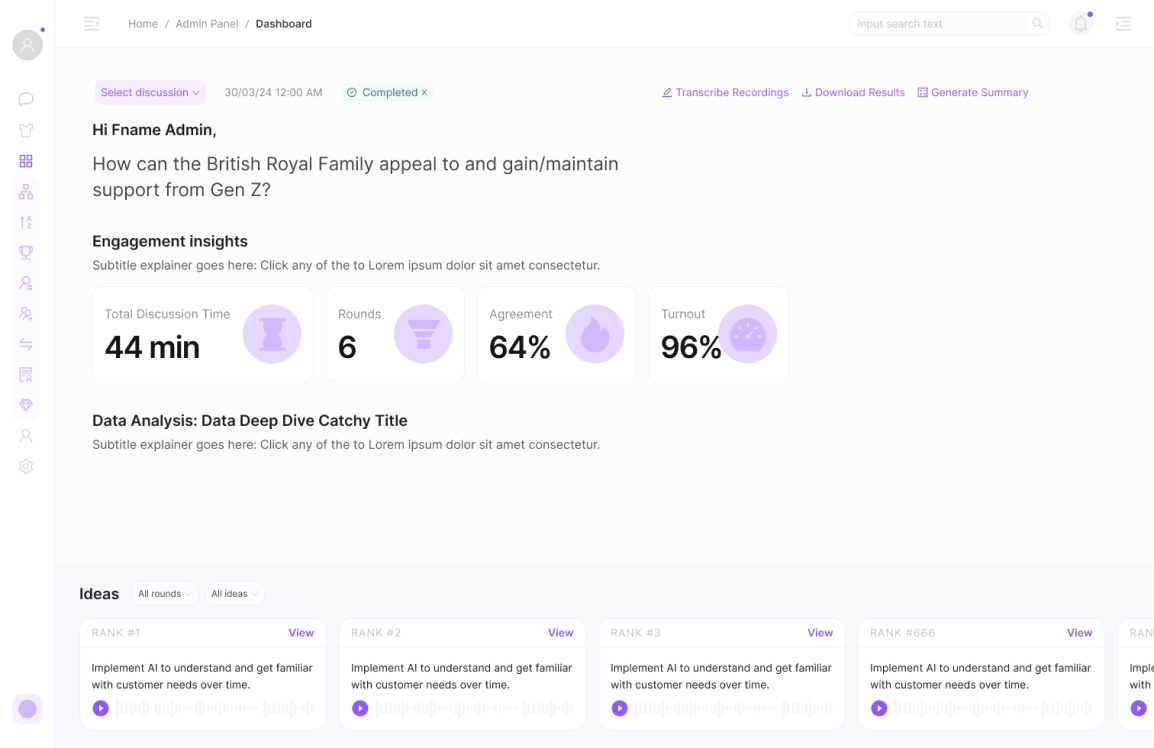1154x748 pixels.
Task: Open the notifications bell
Action: tap(1080, 24)
